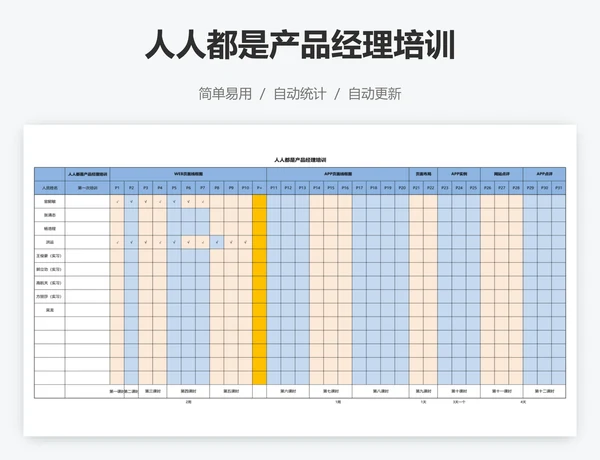This screenshot has width=600, height=460.
Task: Select column header P8
Action: pyautogui.click(x=217, y=188)
